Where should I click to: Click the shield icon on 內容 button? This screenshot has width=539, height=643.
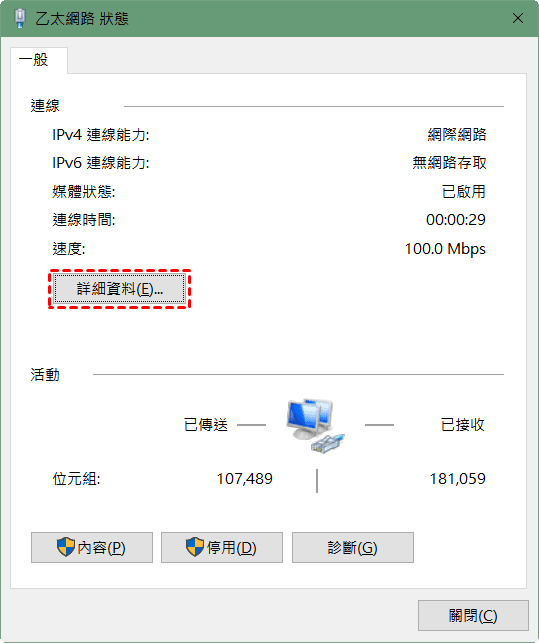(66, 547)
